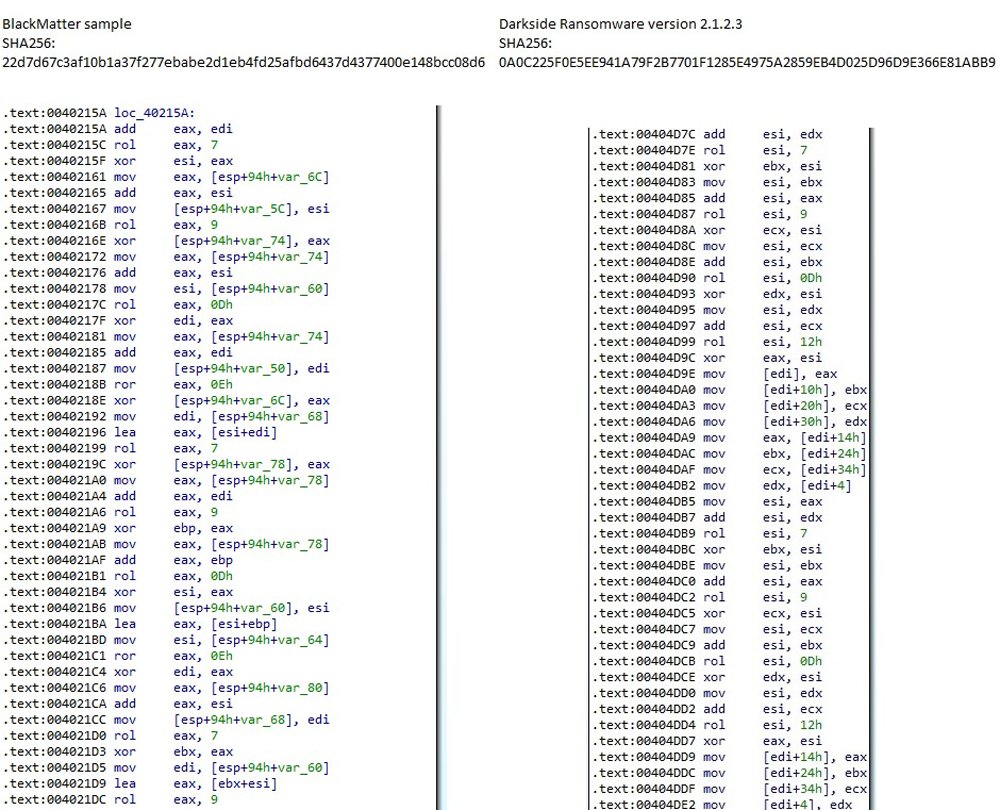Select row 004021B6 mov [esp+94h+var_60], esi

click(x=166, y=608)
